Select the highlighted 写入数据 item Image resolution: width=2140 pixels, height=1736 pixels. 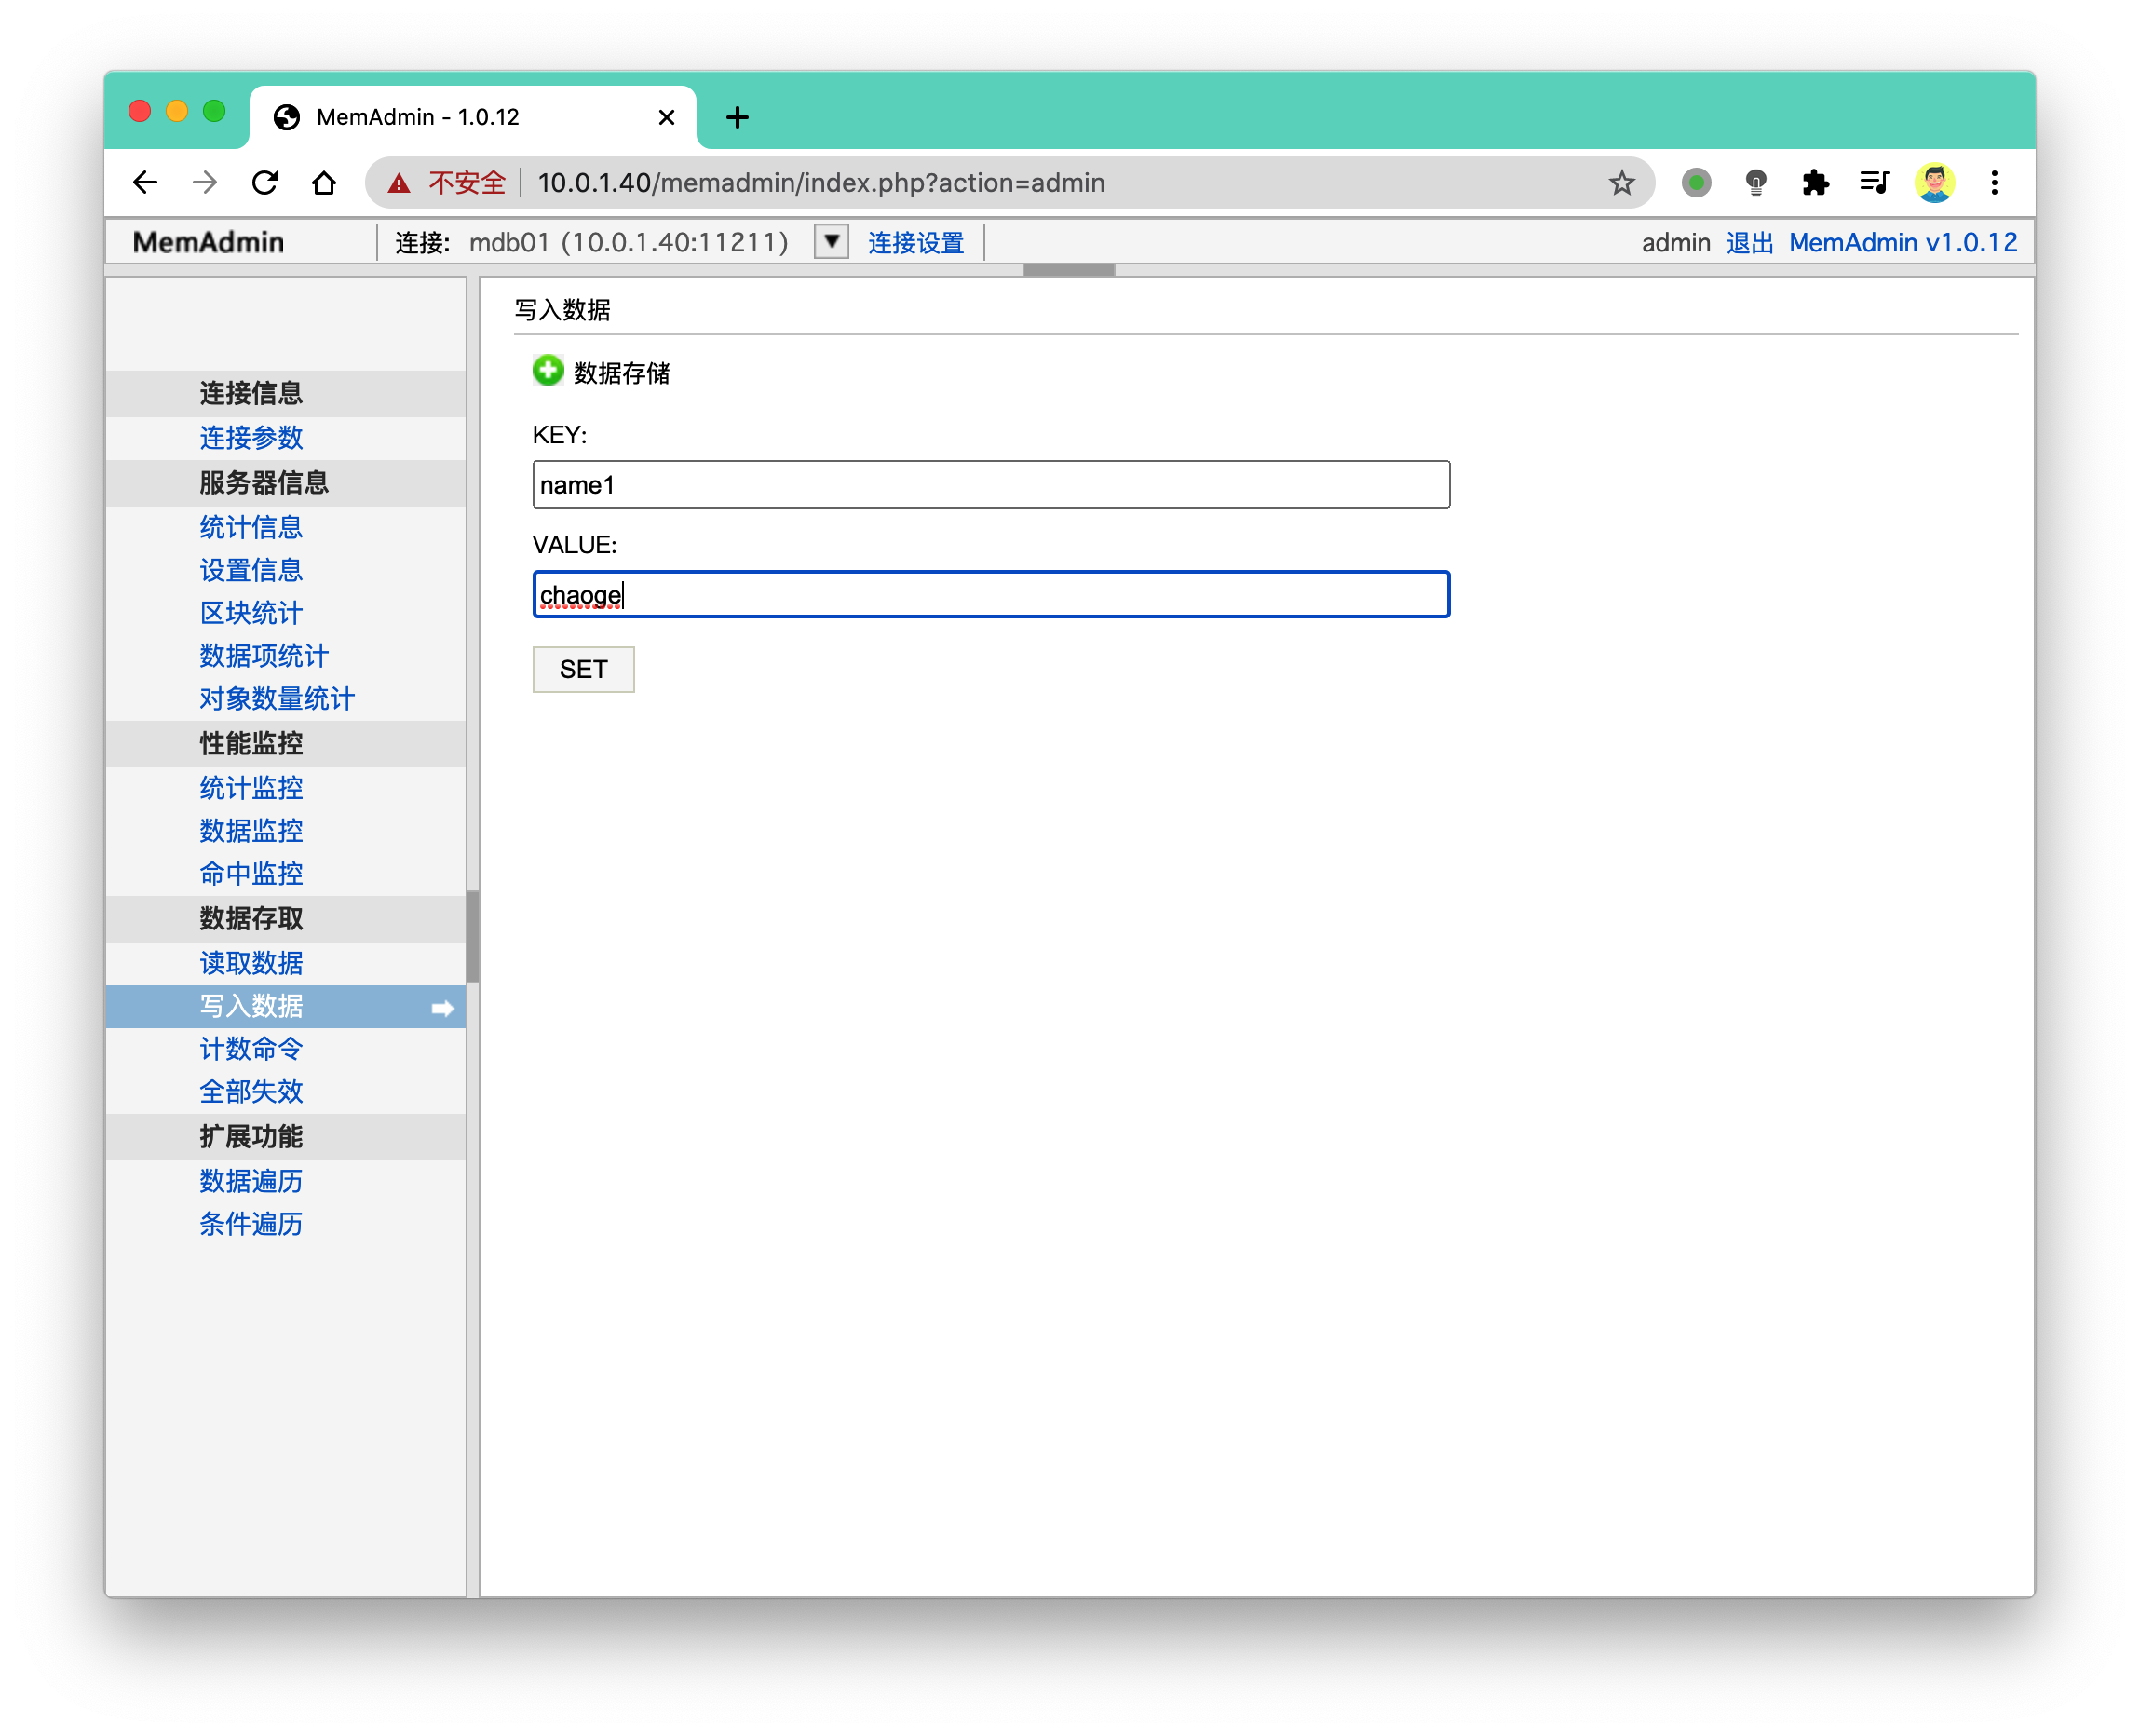[x=286, y=1006]
